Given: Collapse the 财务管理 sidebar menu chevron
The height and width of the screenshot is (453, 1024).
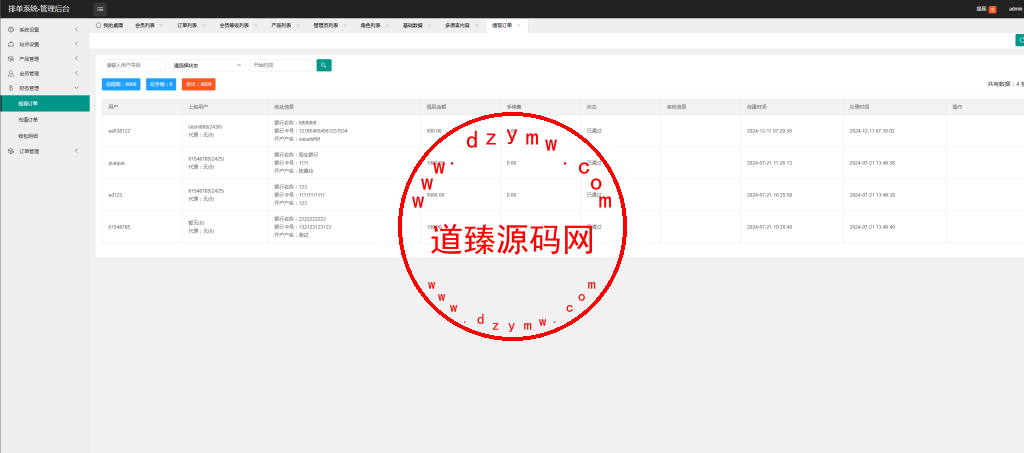Looking at the screenshot, I should 76,87.
